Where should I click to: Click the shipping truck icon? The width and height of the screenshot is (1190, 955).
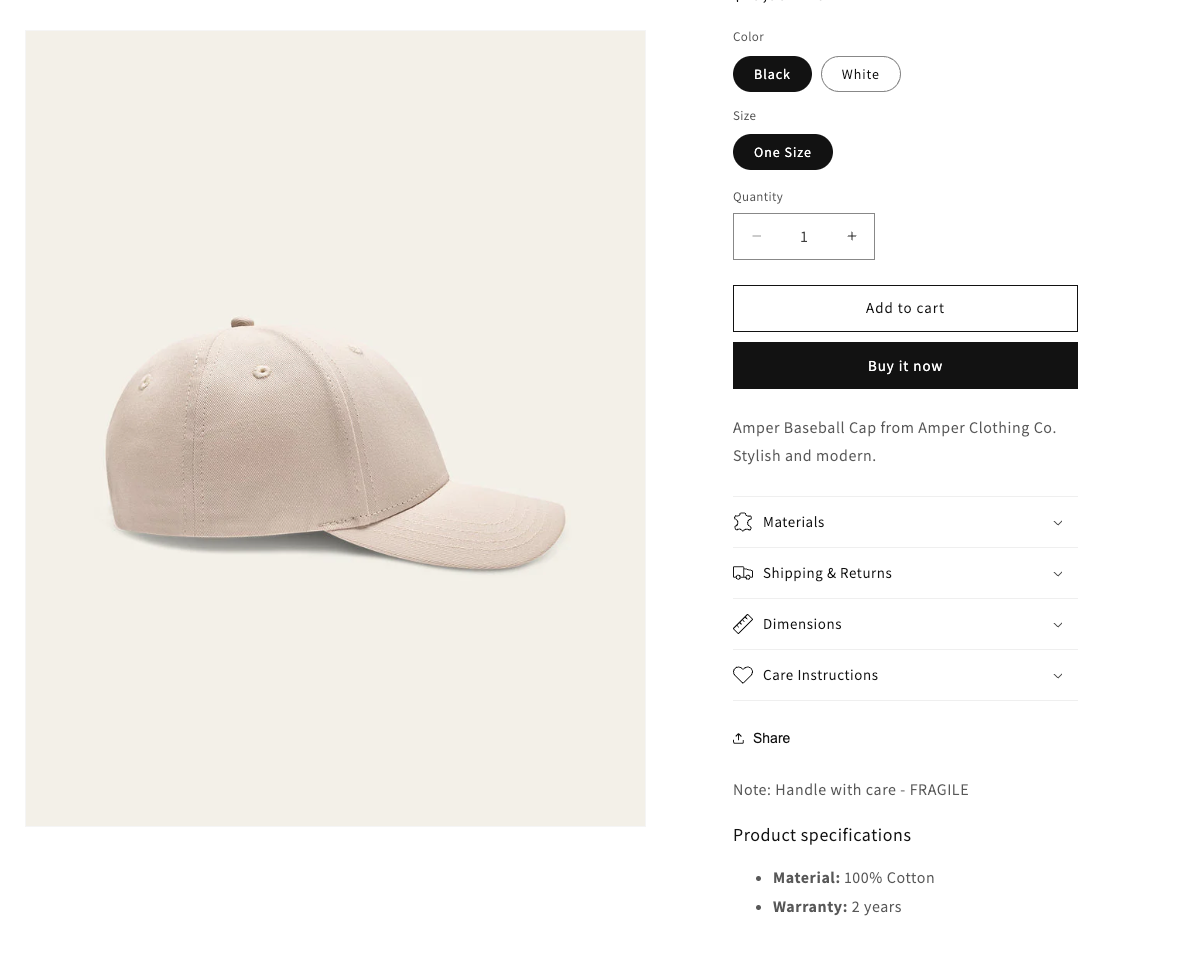(x=743, y=573)
